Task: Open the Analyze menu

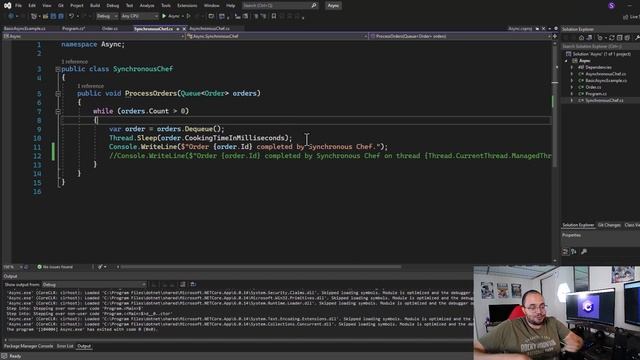Action: click(x=147, y=6)
